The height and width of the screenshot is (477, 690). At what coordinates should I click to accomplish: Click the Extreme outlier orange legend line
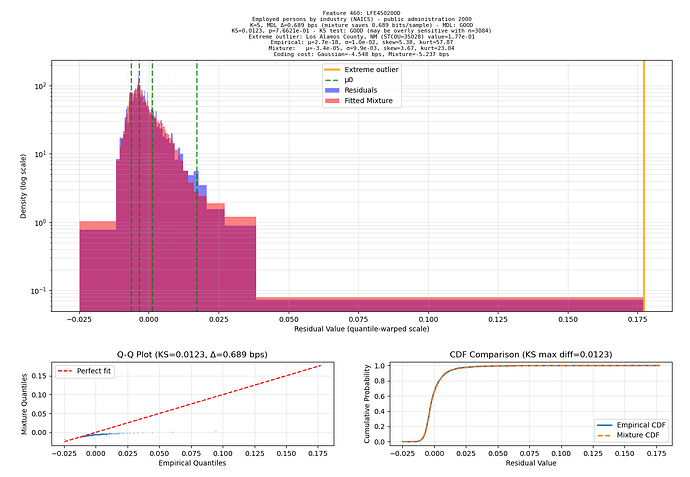(333, 70)
